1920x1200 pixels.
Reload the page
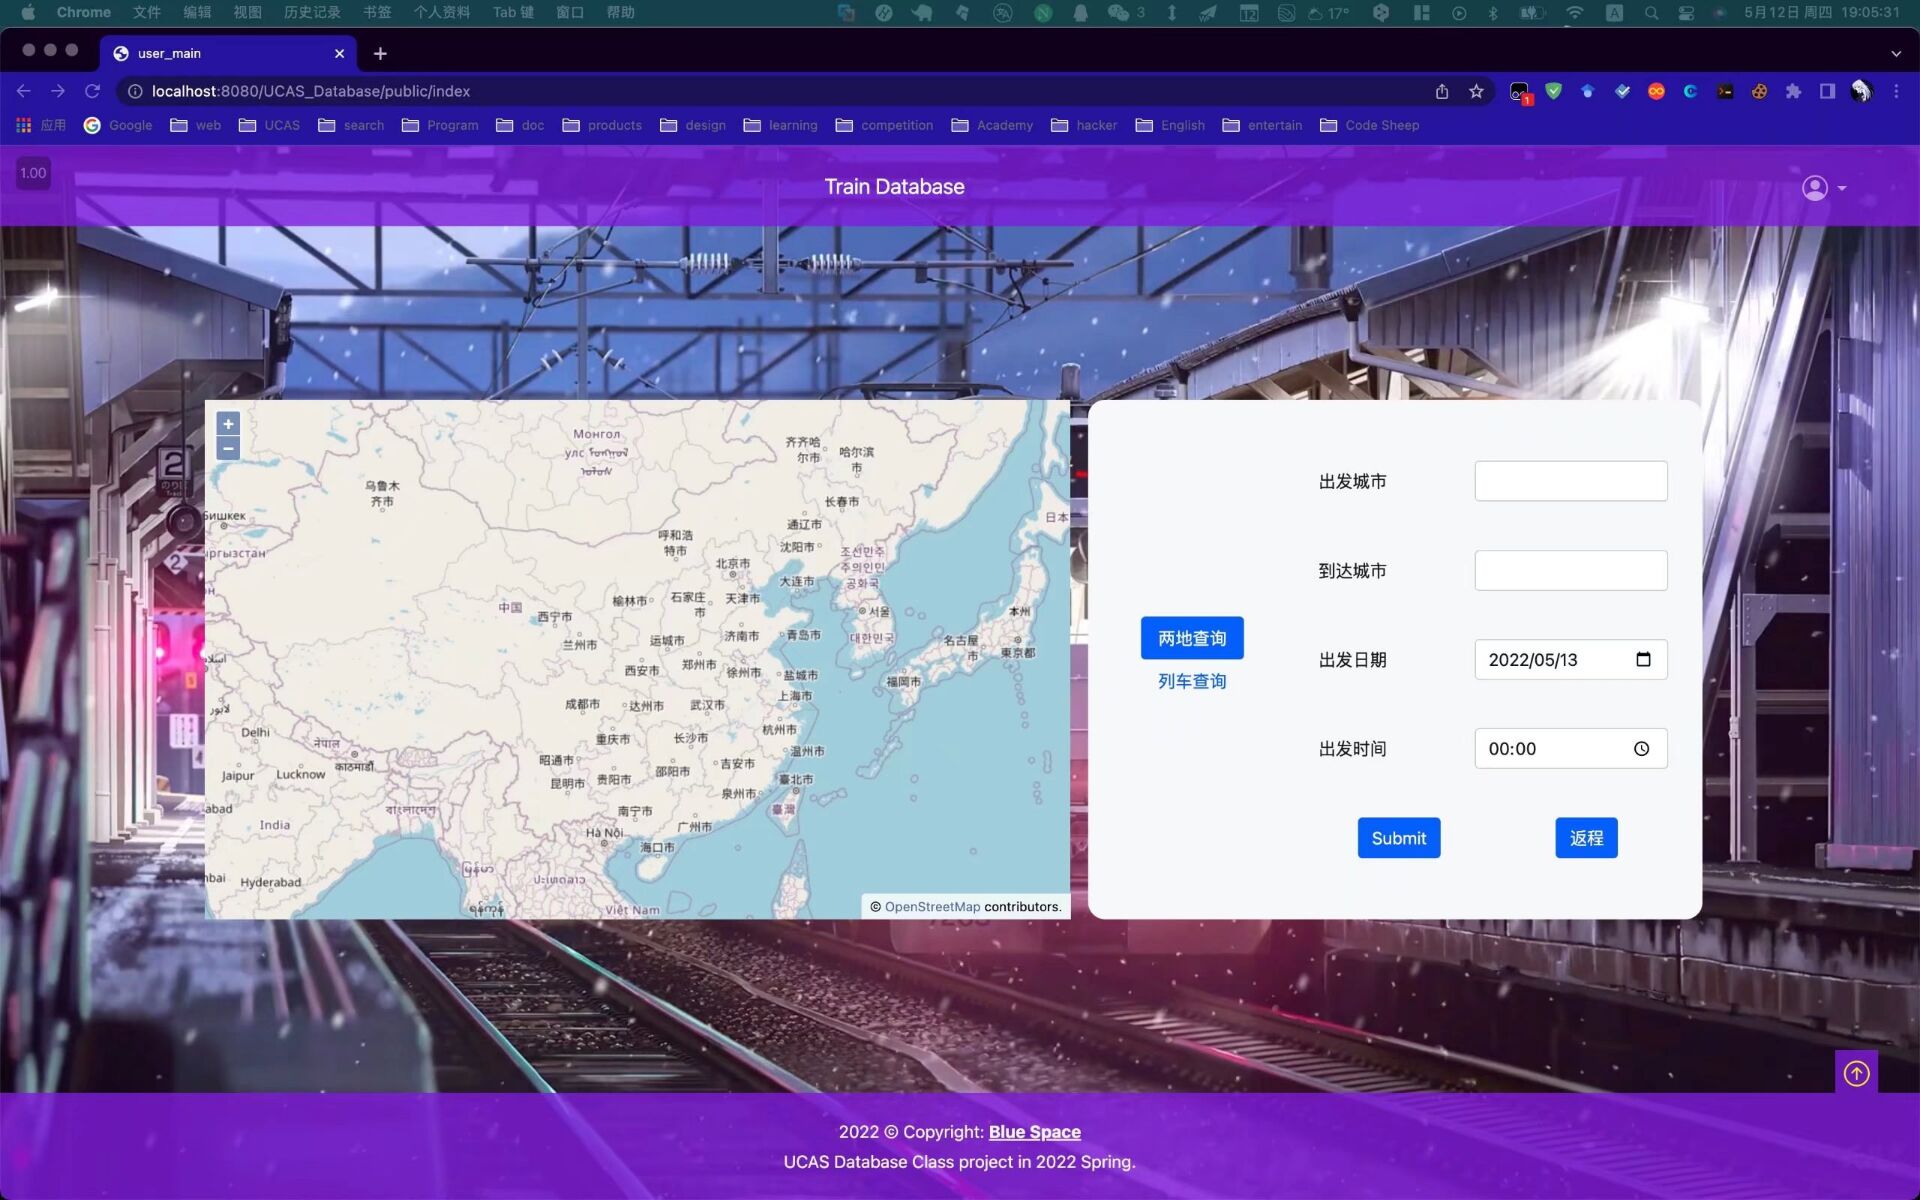click(92, 91)
